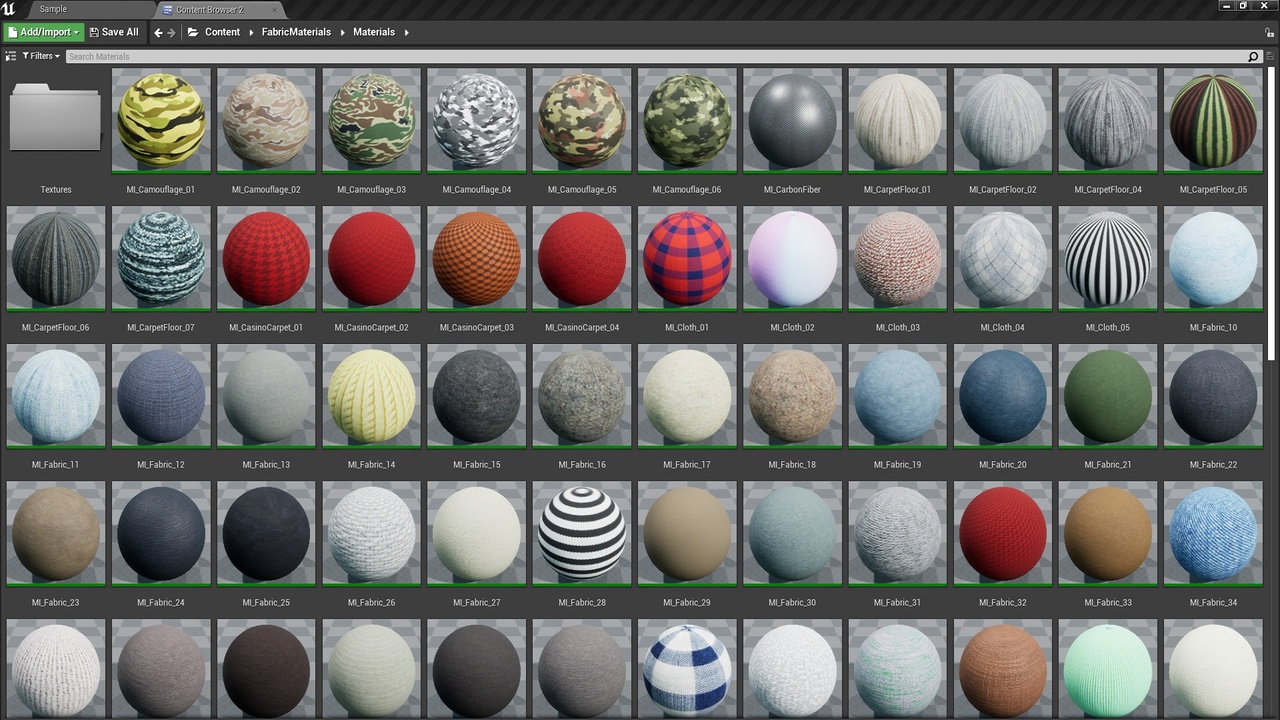Open the Add/Import dropdown menu

click(42, 31)
